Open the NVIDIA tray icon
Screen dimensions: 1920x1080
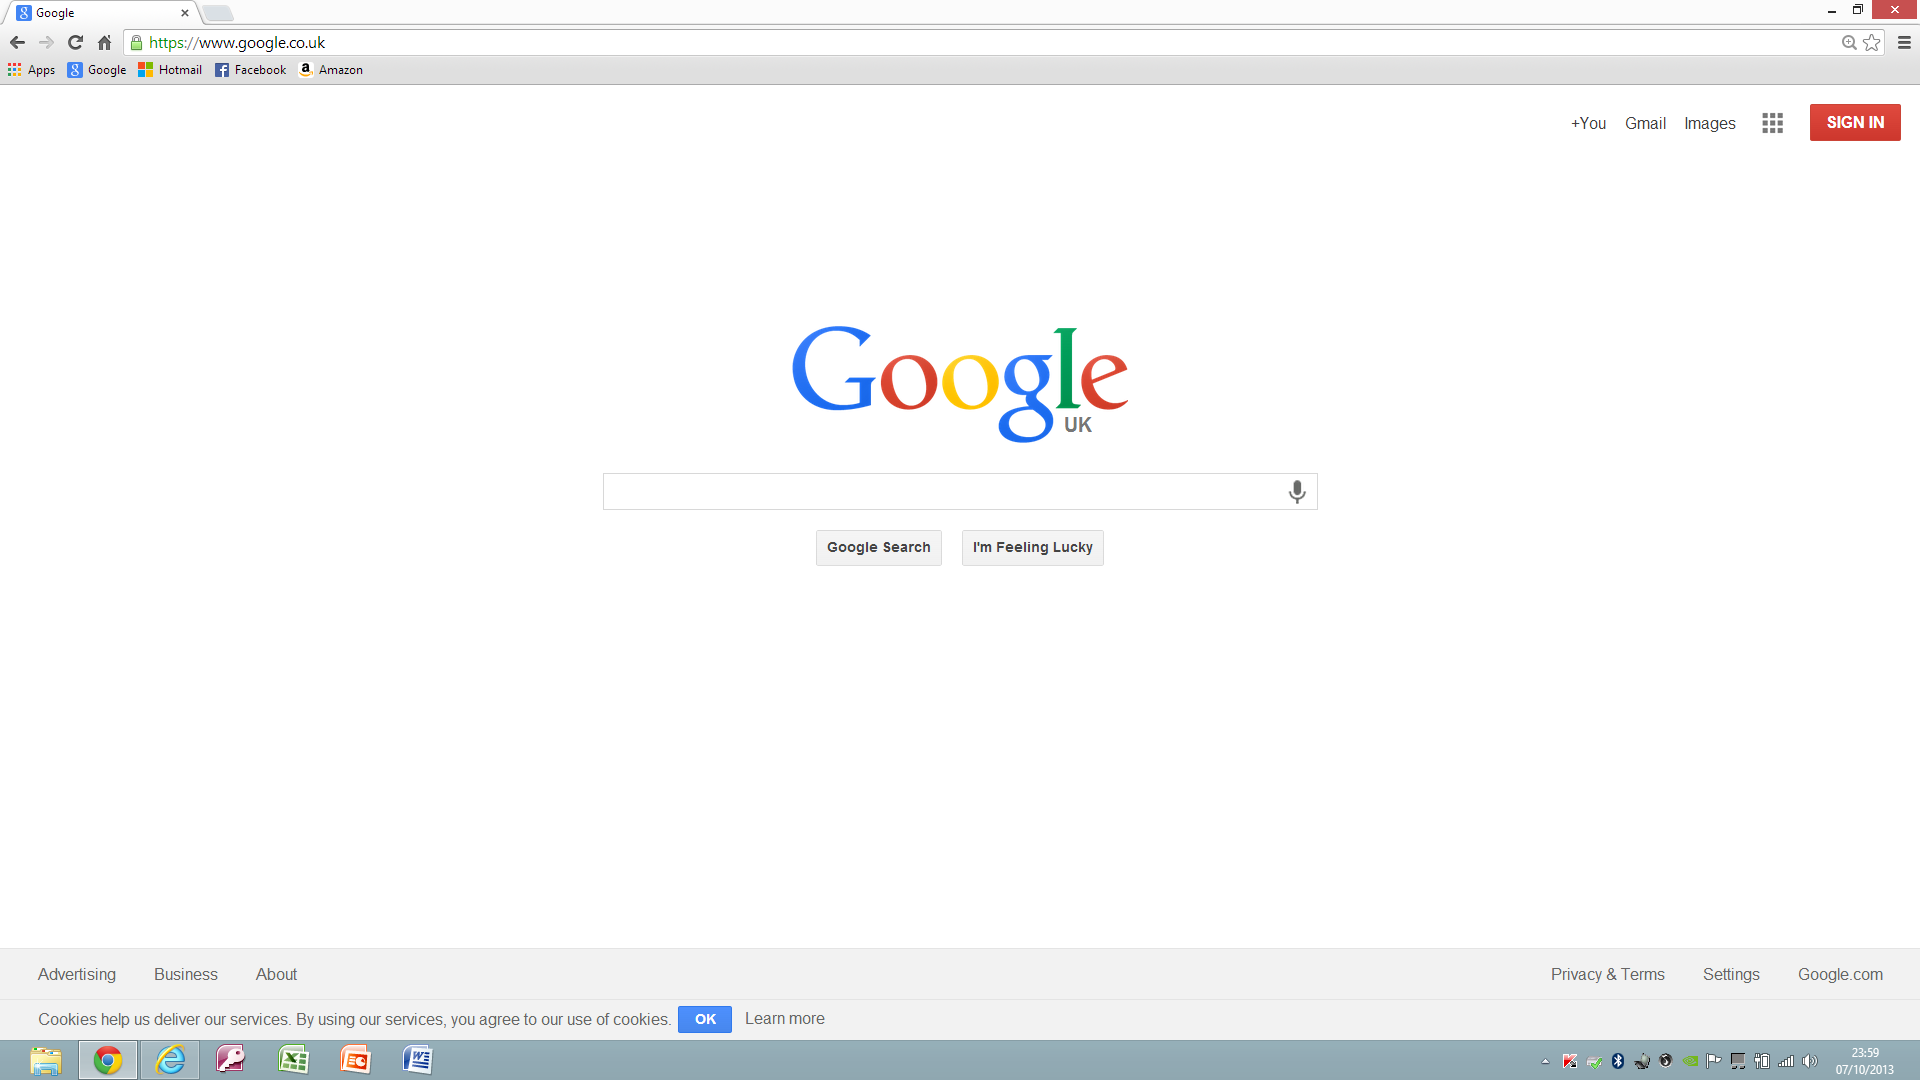click(x=1690, y=1061)
